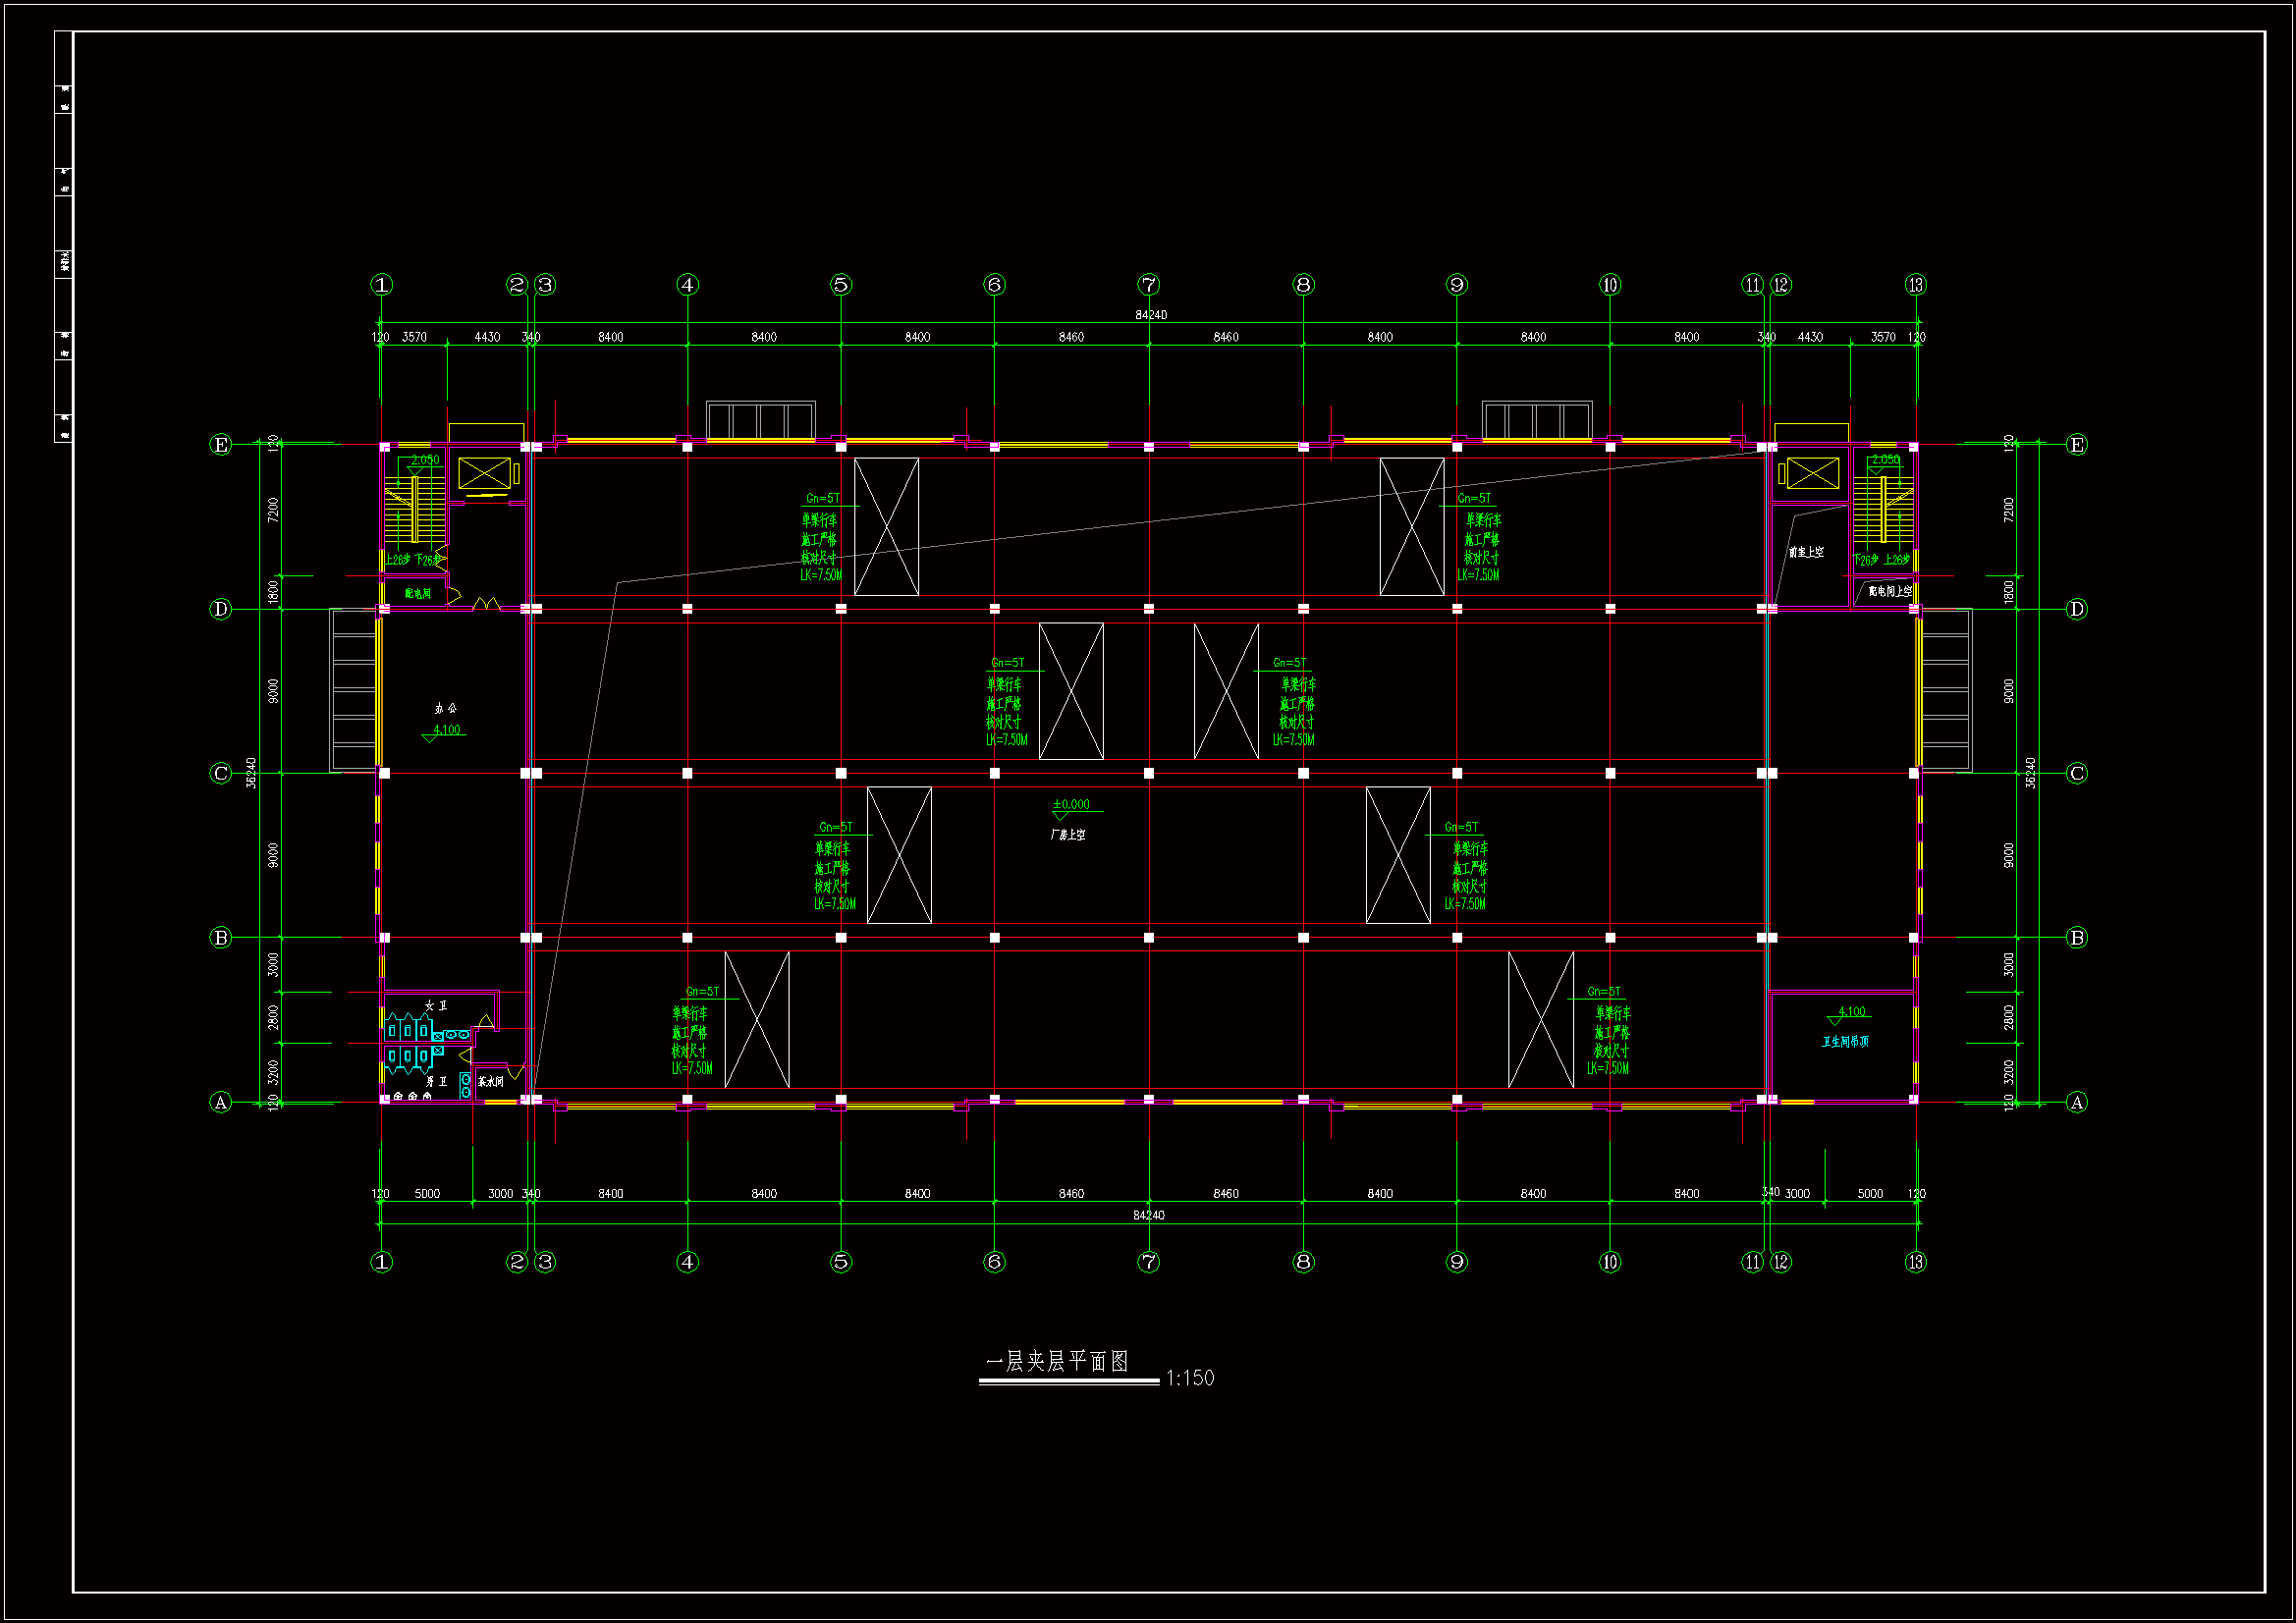Click the crane symbol in bay E-D near axis 9
Image resolution: width=2296 pixels, height=1623 pixels.
coord(1412,527)
